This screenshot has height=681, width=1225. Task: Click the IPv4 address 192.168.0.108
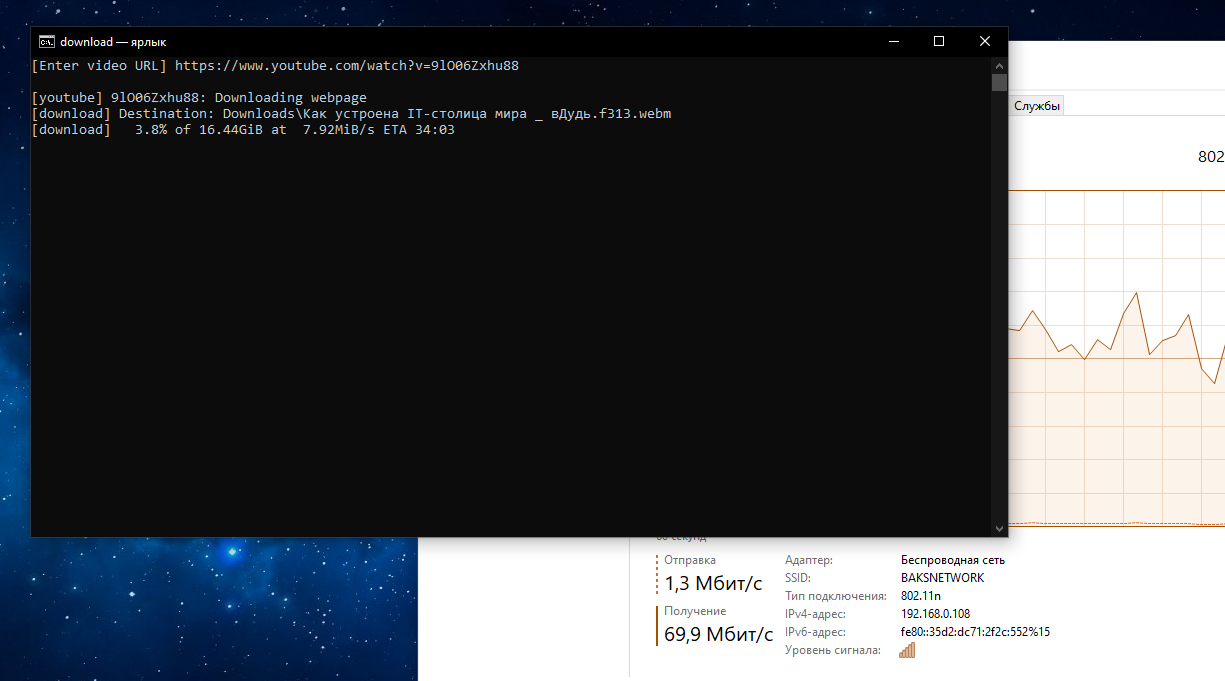(935, 614)
